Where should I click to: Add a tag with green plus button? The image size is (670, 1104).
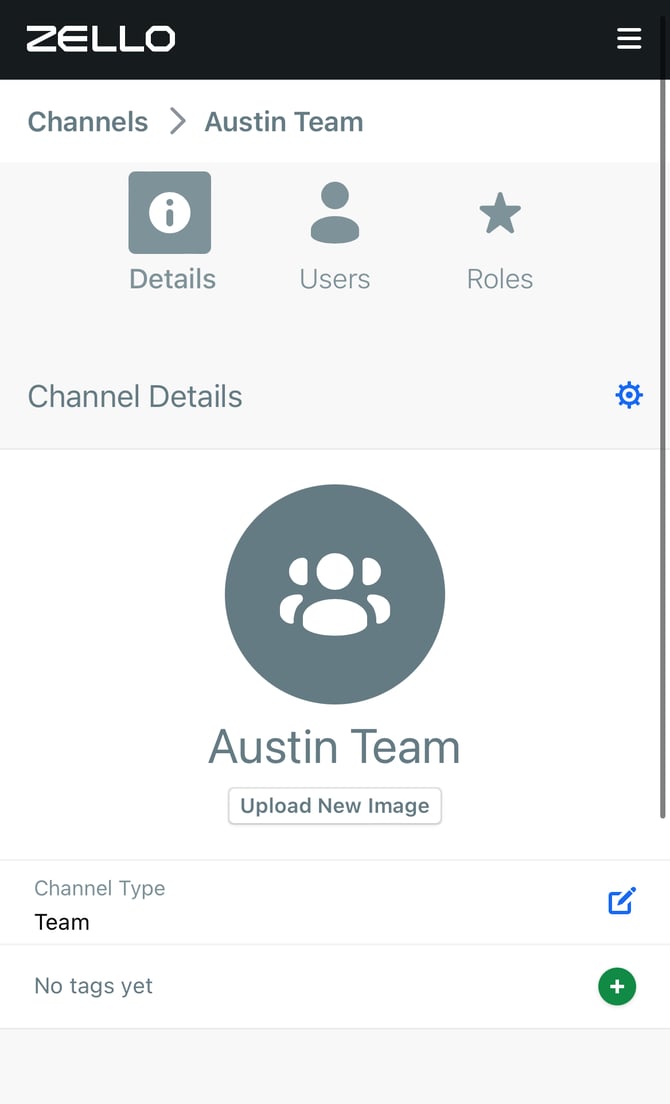[x=617, y=986]
